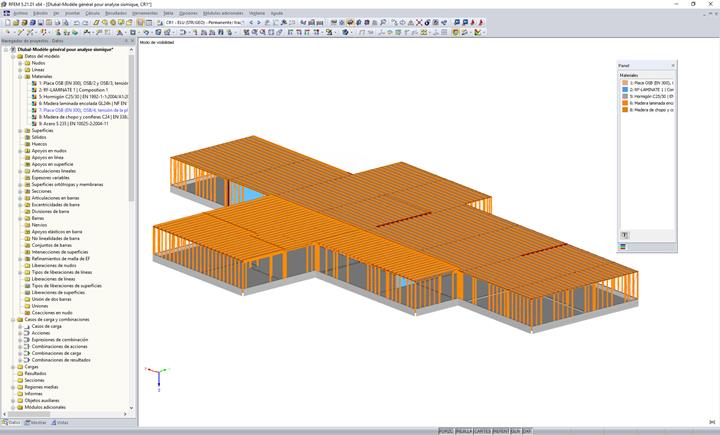Click the navigator horizontal scrollbar
The height and width of the screenshot is (435, 720).
(28, 414)
